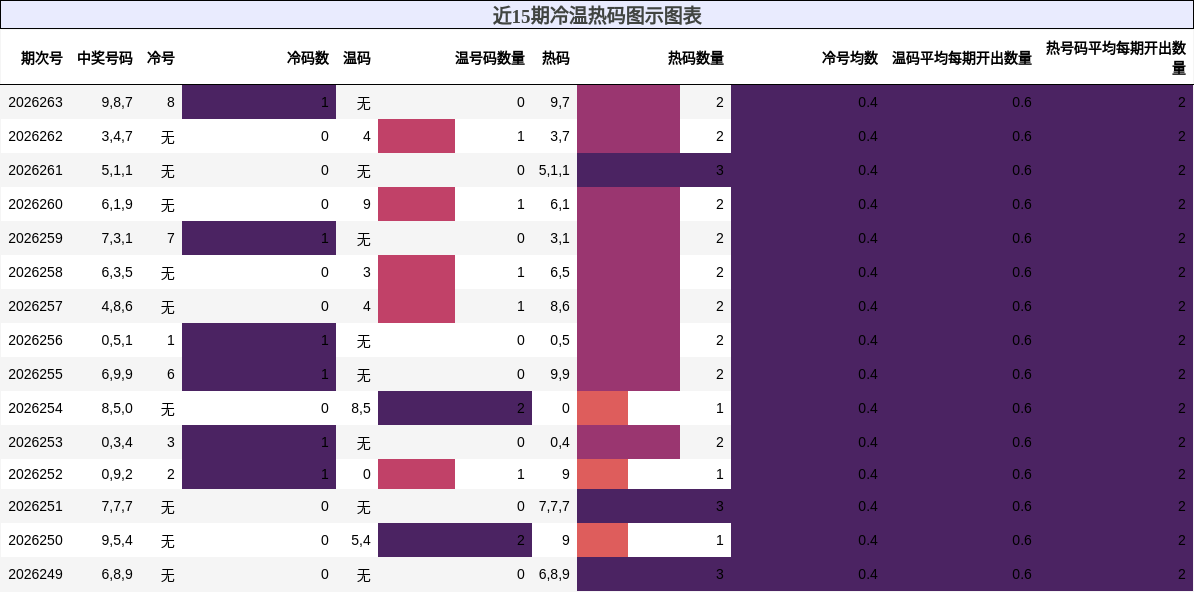Click period number 2026262

click(36, 136)
